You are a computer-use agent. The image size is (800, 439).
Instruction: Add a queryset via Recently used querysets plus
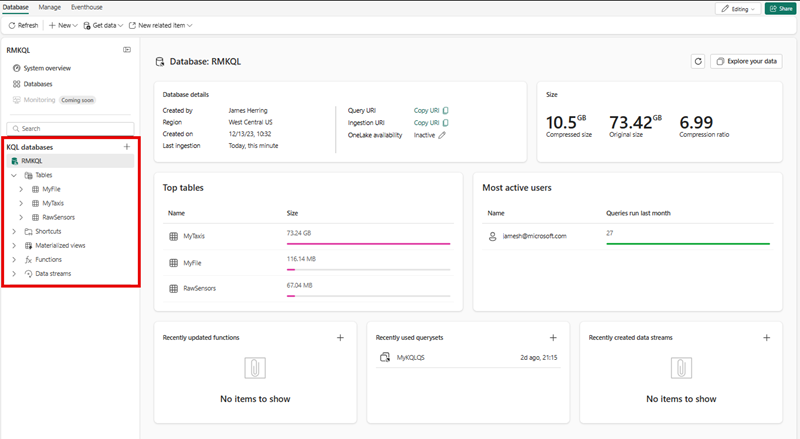(553, 338)
